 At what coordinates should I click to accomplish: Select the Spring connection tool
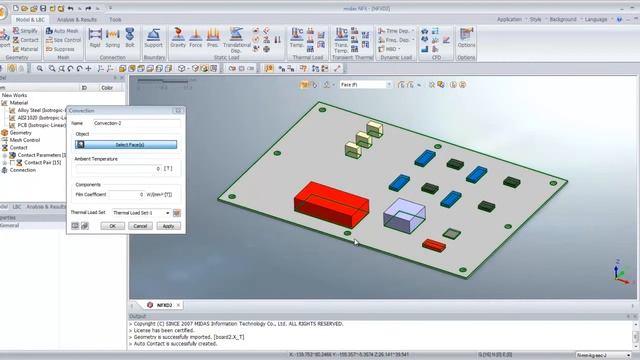113,38
